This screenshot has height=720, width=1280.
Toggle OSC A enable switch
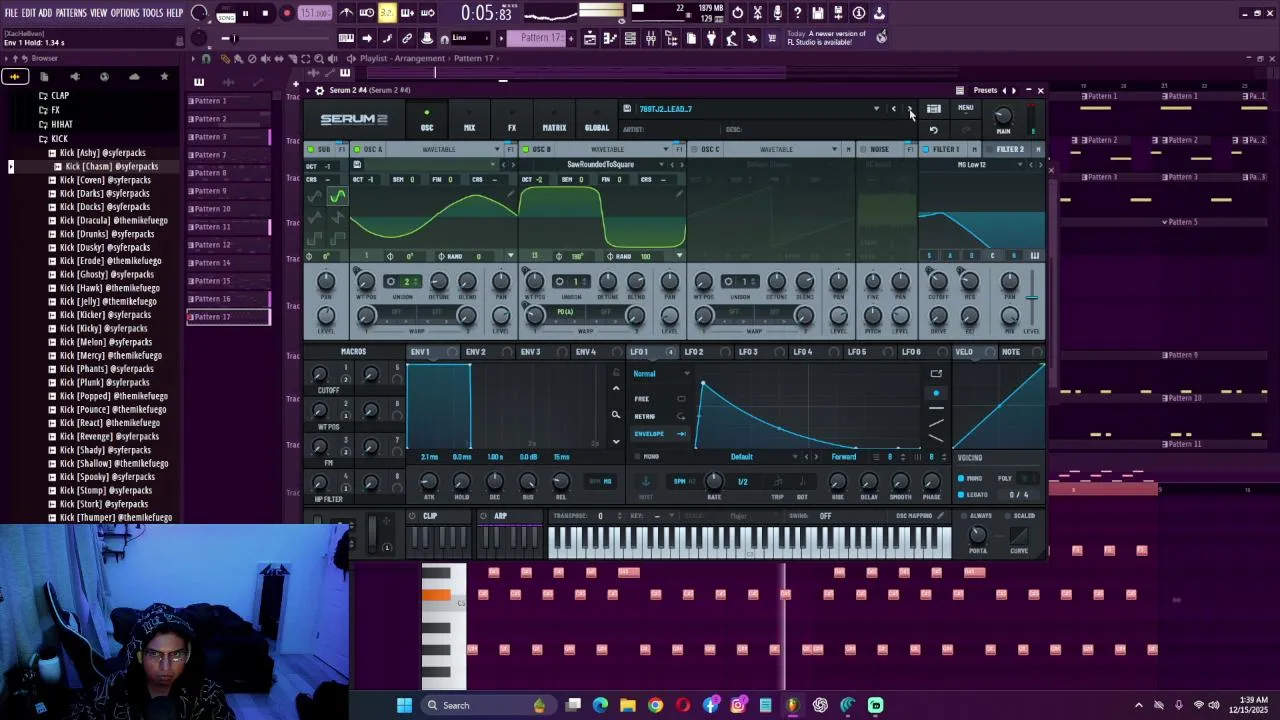[x=357, y=149]
